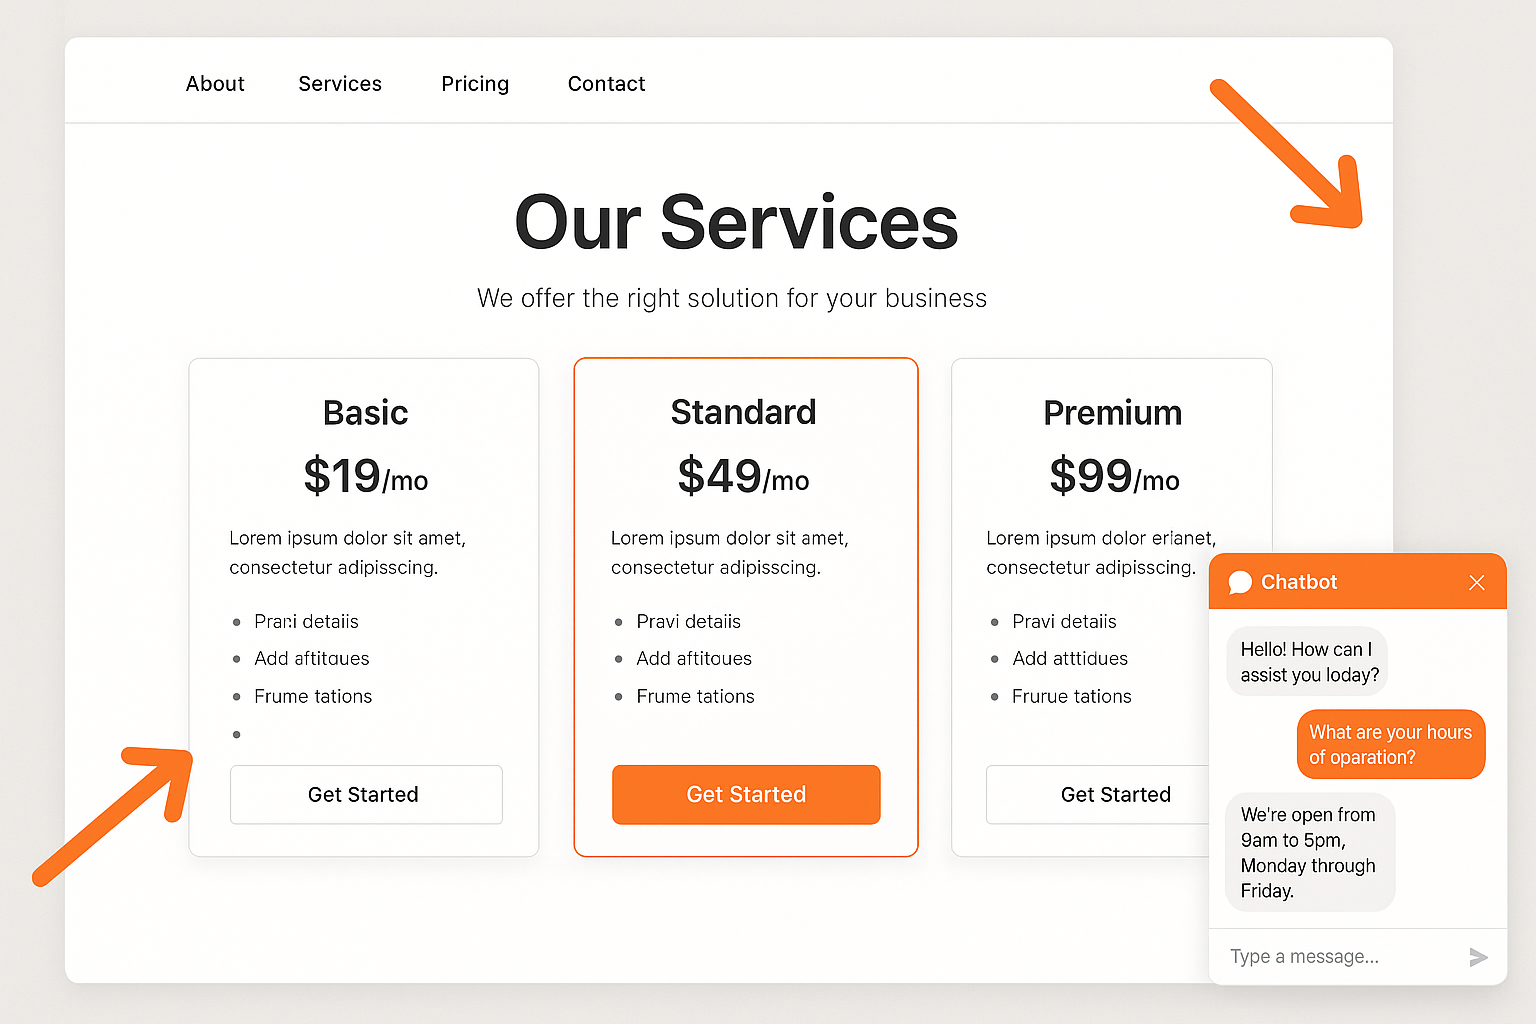Click the $99/mo Premium price
Image resolution: width=1536 pixels, height=1024 pixels.
pyautogui.click(x=1114, y=476)
